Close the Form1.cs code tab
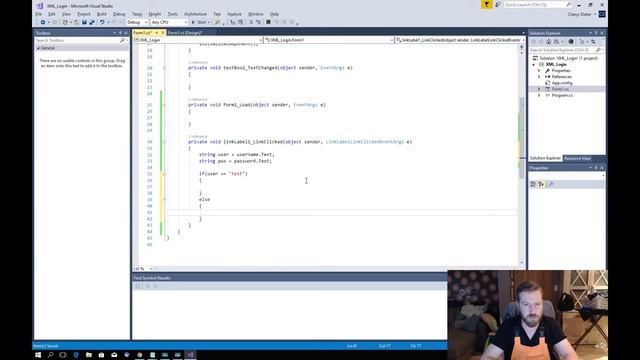Viewport: 640px width, 360px height. 163,33
